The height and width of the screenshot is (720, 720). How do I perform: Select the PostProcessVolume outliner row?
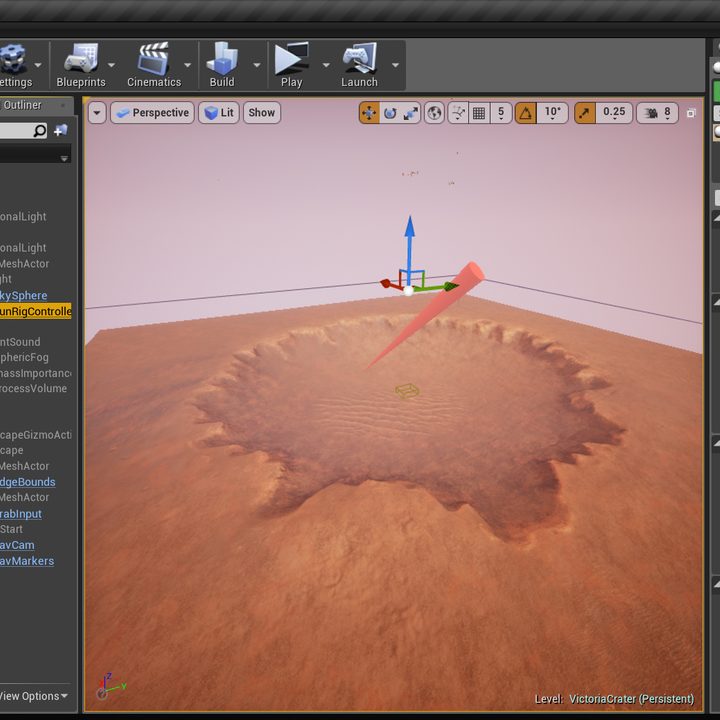tap(35, 388)
